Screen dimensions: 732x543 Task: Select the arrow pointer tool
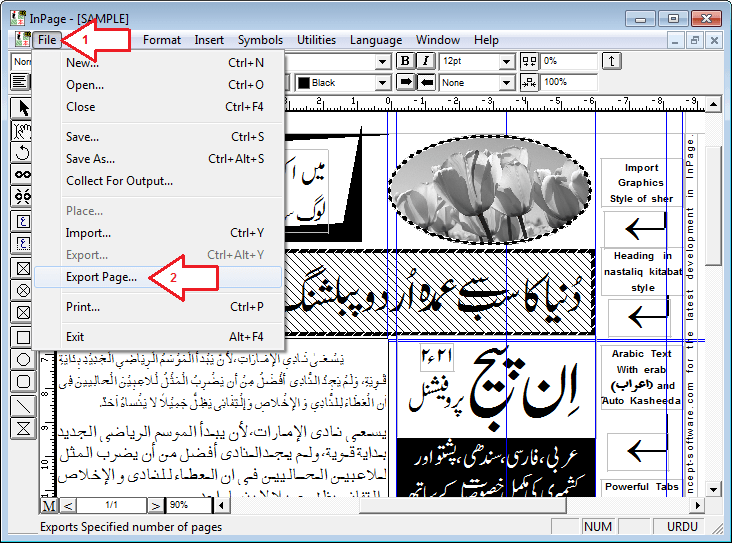[22, 108]
